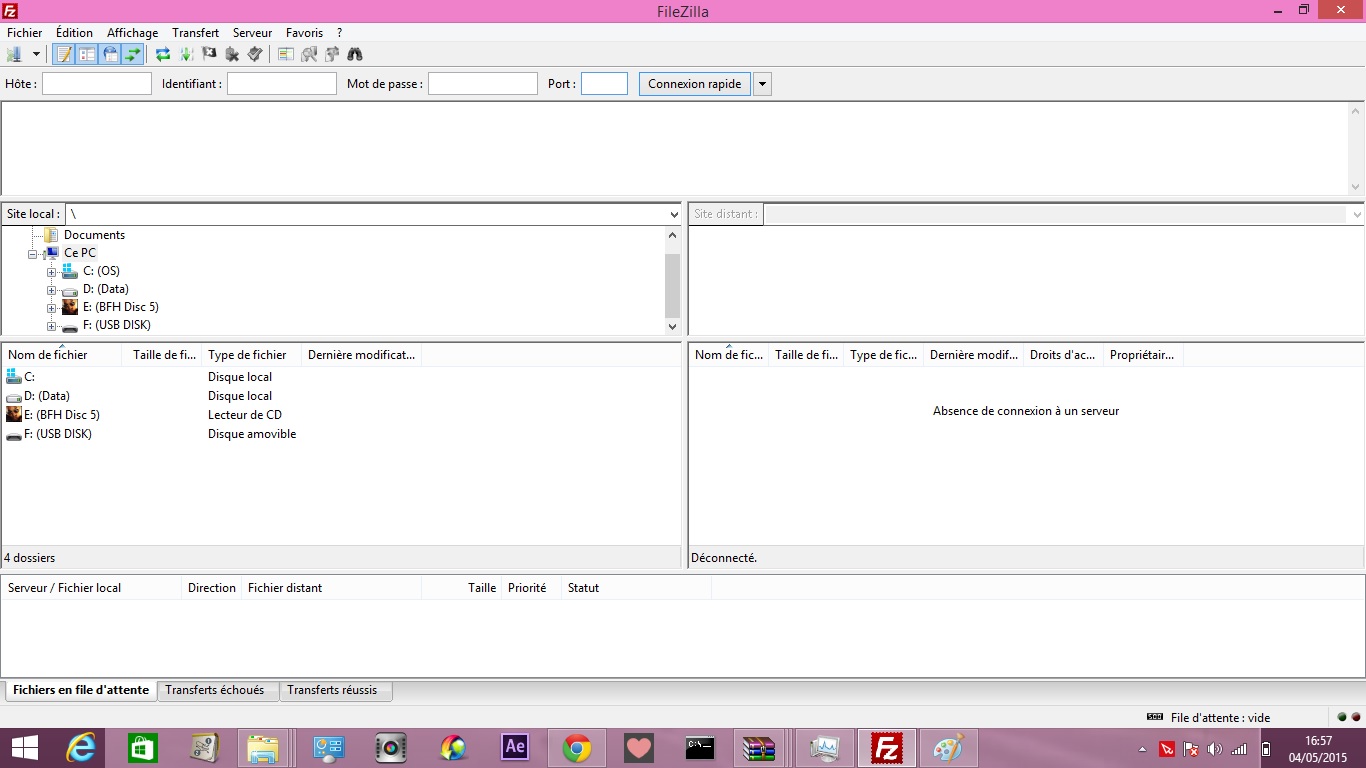Click the Port input field

point(604,84)
